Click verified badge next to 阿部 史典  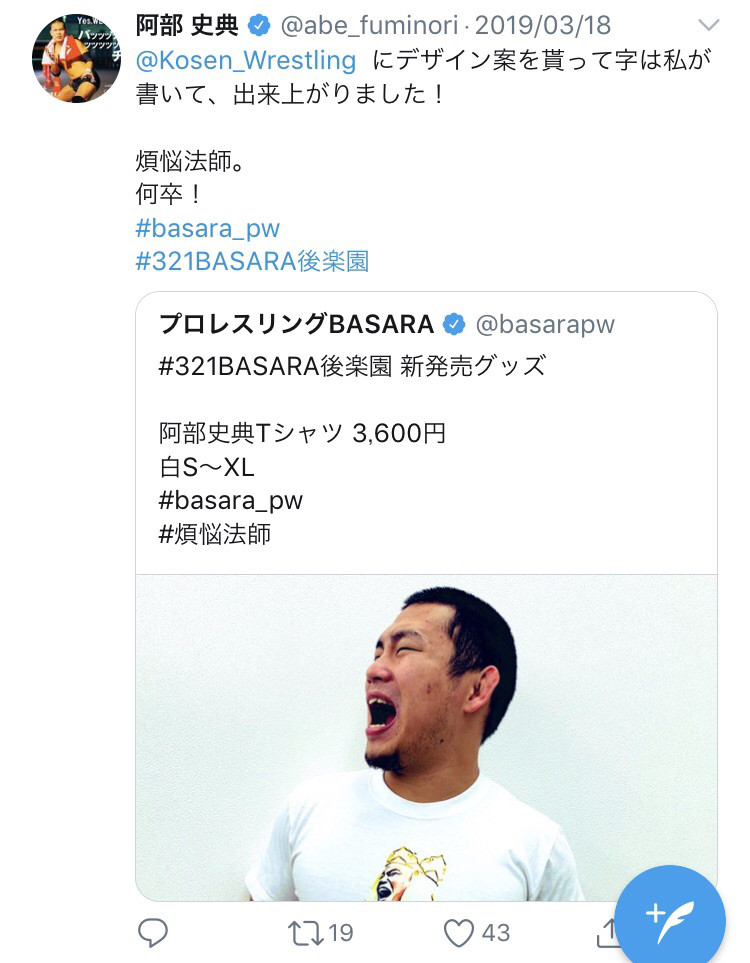pyautogui.click(x=259, y=26)
